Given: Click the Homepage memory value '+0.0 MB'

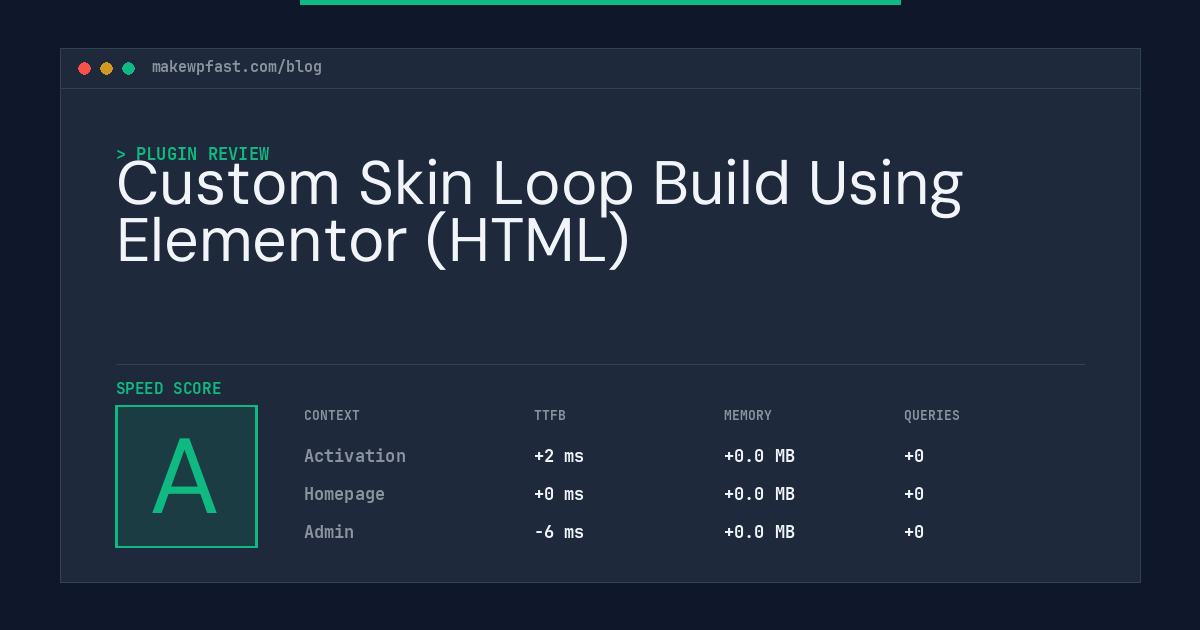Looking at the screenshot, I should 759,494.
